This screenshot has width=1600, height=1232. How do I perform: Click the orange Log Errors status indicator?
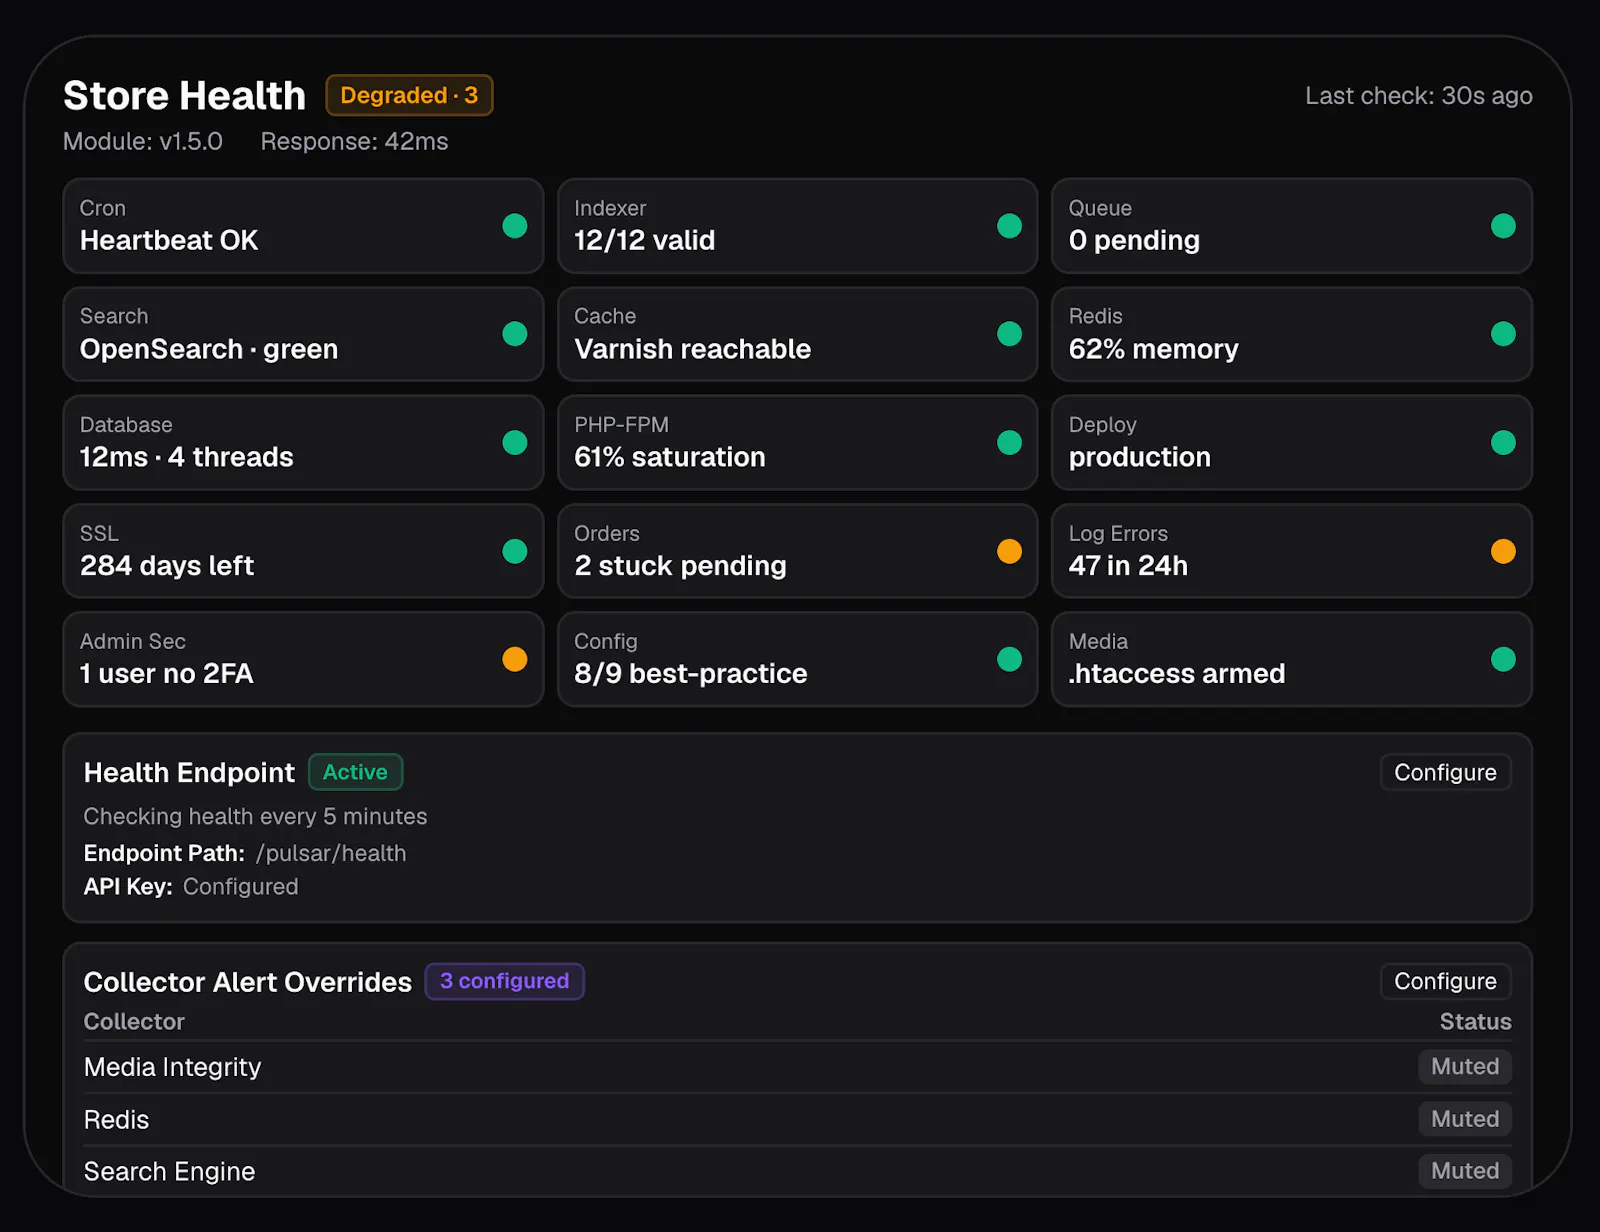coord(1503,551)
